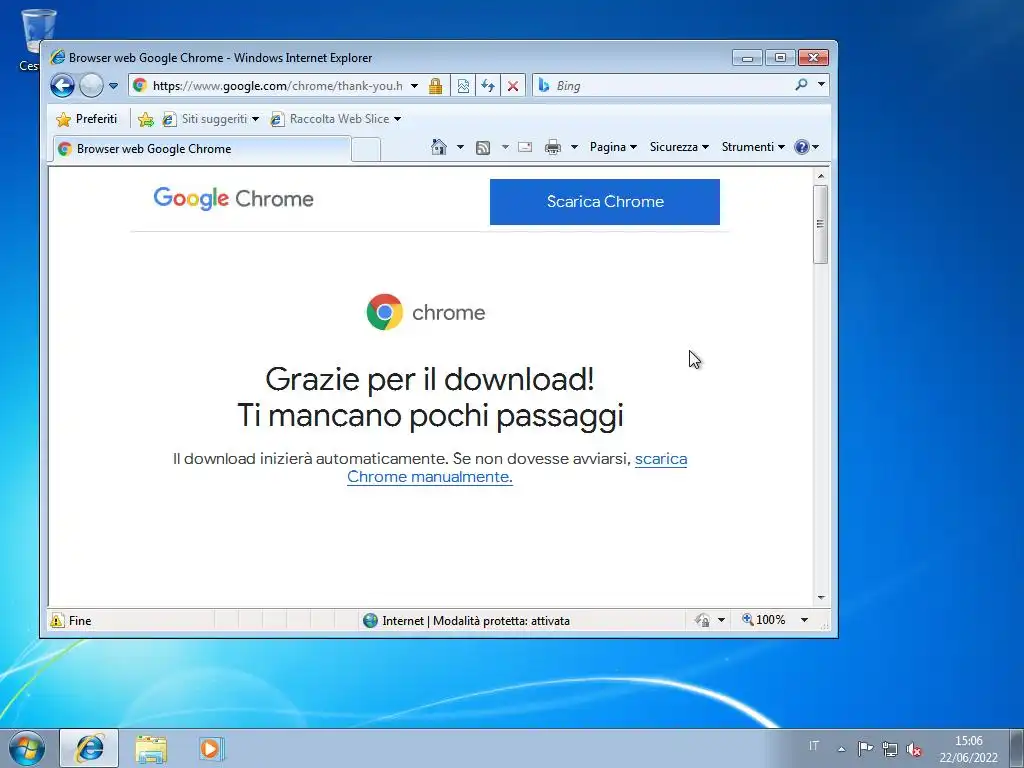Open the Pagina menu

tap(613, 147)
